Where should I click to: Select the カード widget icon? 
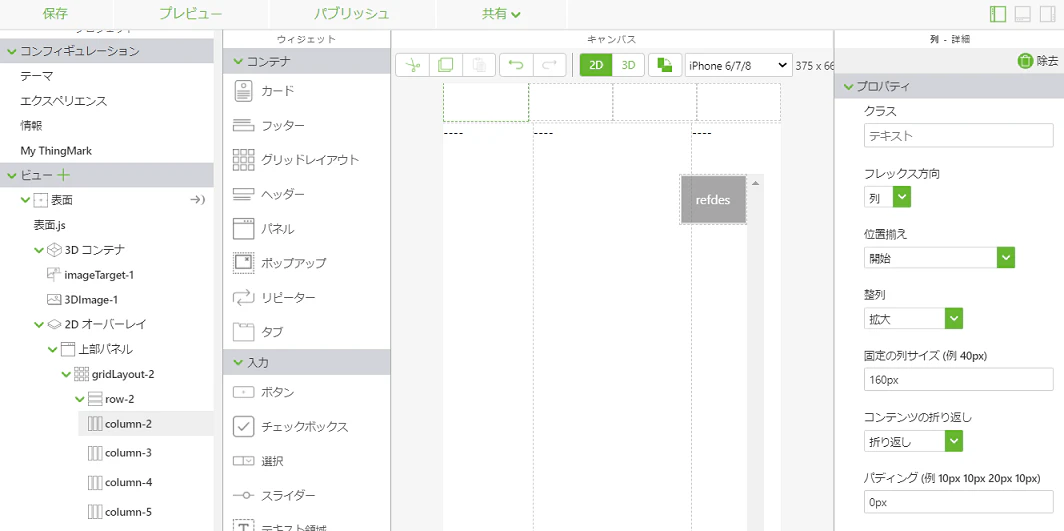click(243, 91)
